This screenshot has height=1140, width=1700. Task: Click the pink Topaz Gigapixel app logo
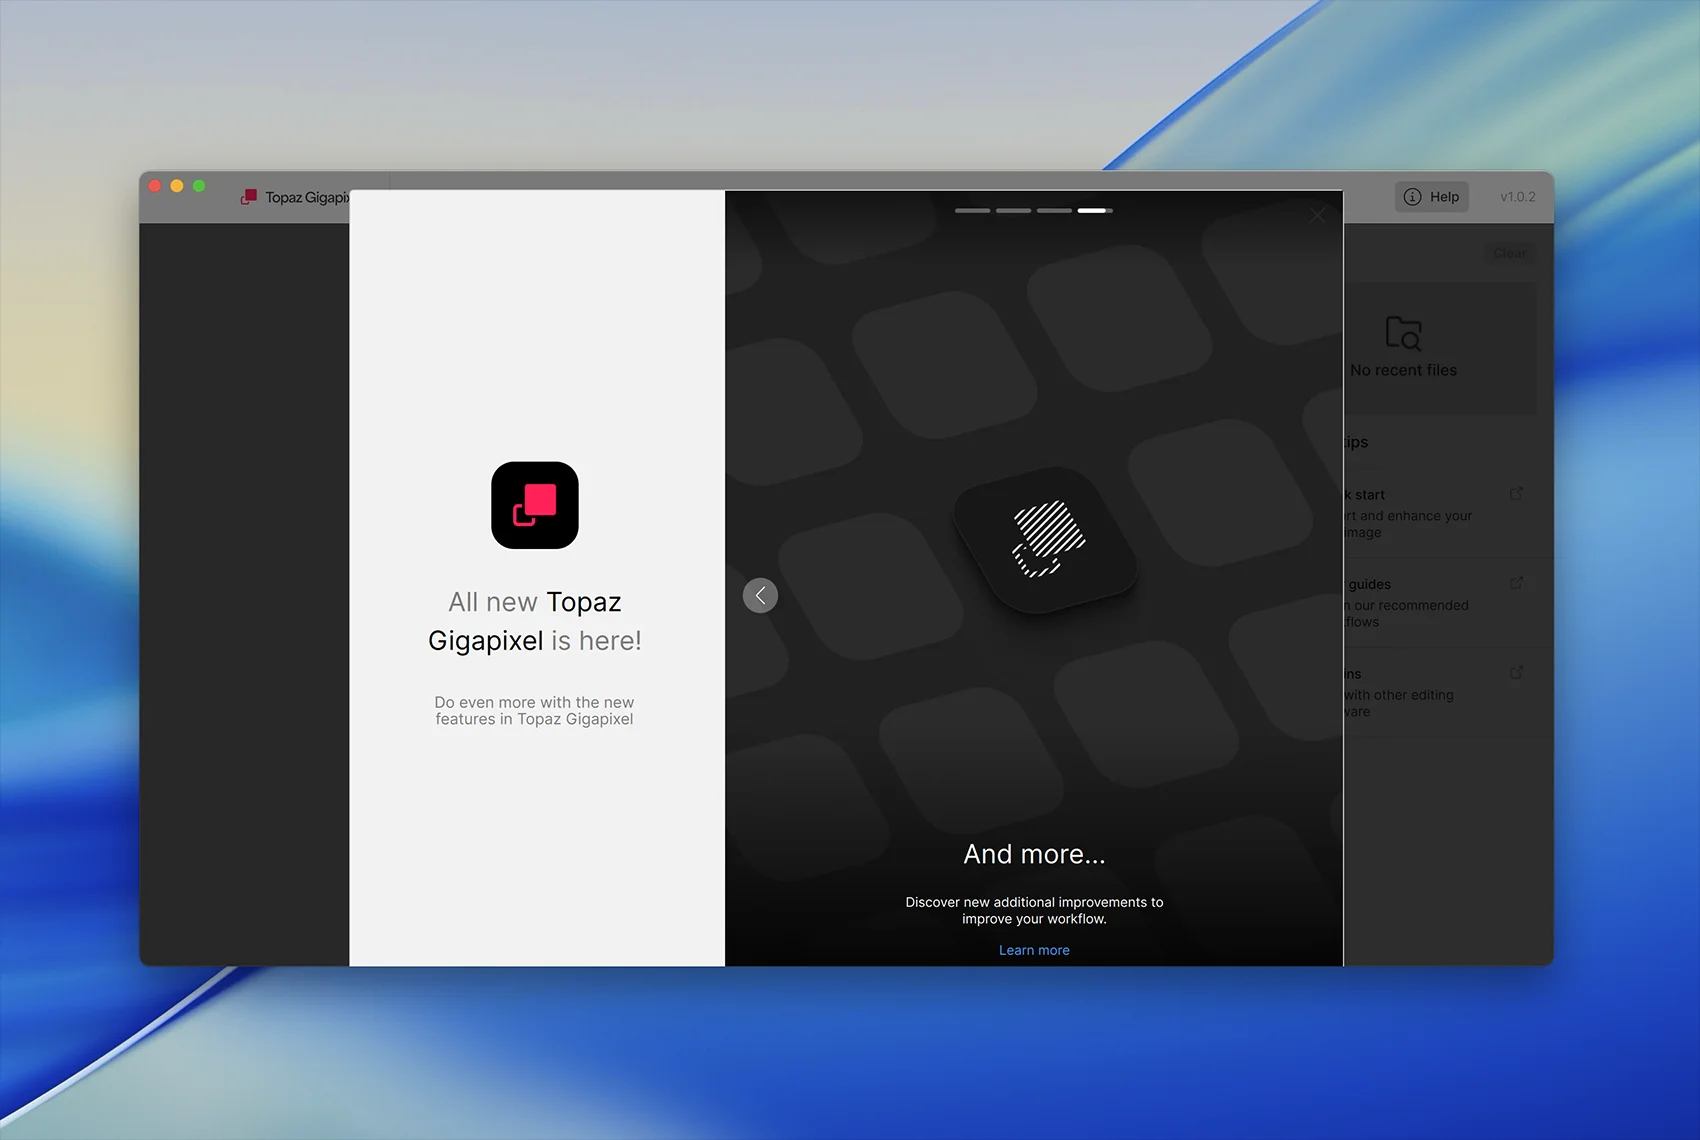point(535,505)
